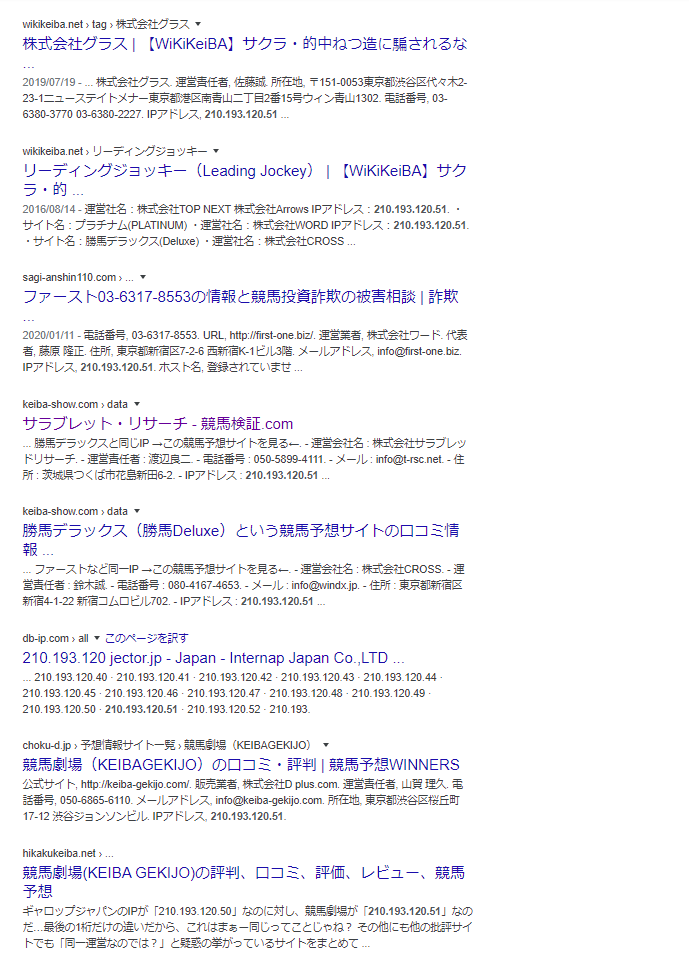Open the 競馬劇場 (KEIBAGEKIJO) の口コミ・評判 result
Viewport: 689px width, 964px height.
pyautogui.click(x=241, y=765)
